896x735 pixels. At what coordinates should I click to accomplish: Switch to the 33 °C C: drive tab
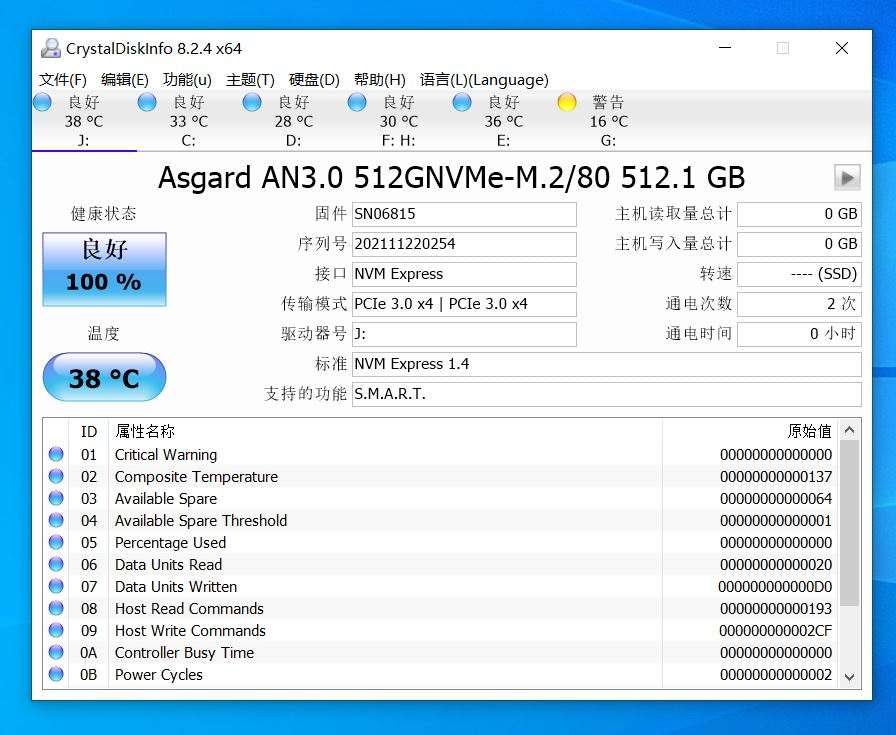point(189,121)
